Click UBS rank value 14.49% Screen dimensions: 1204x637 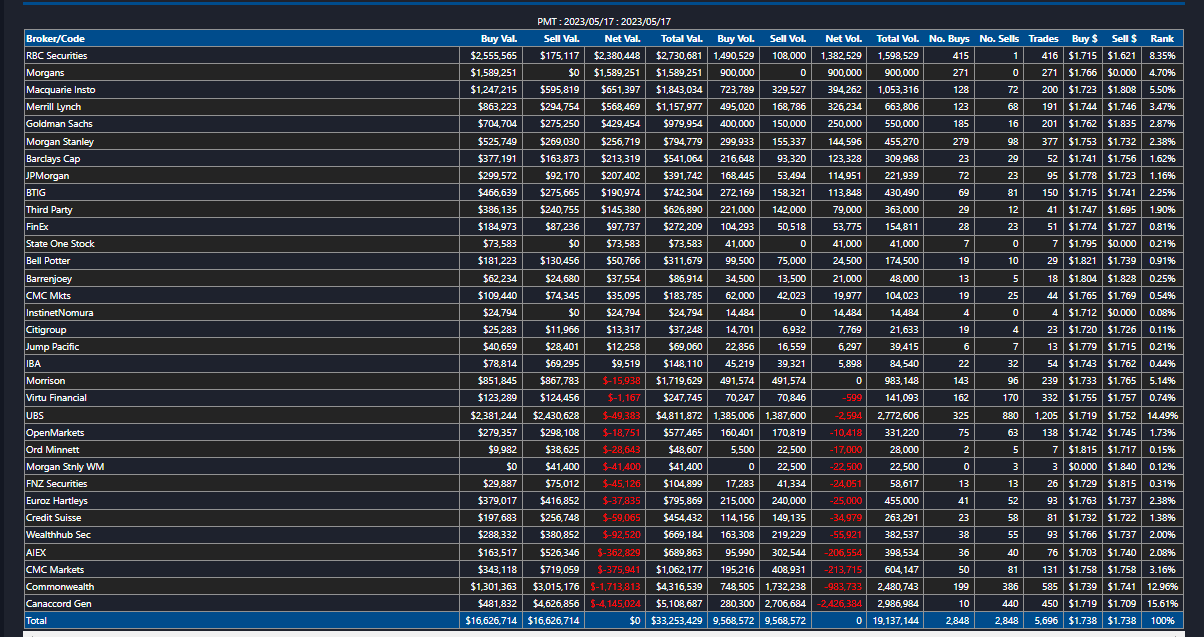(x=1160, y=415)
